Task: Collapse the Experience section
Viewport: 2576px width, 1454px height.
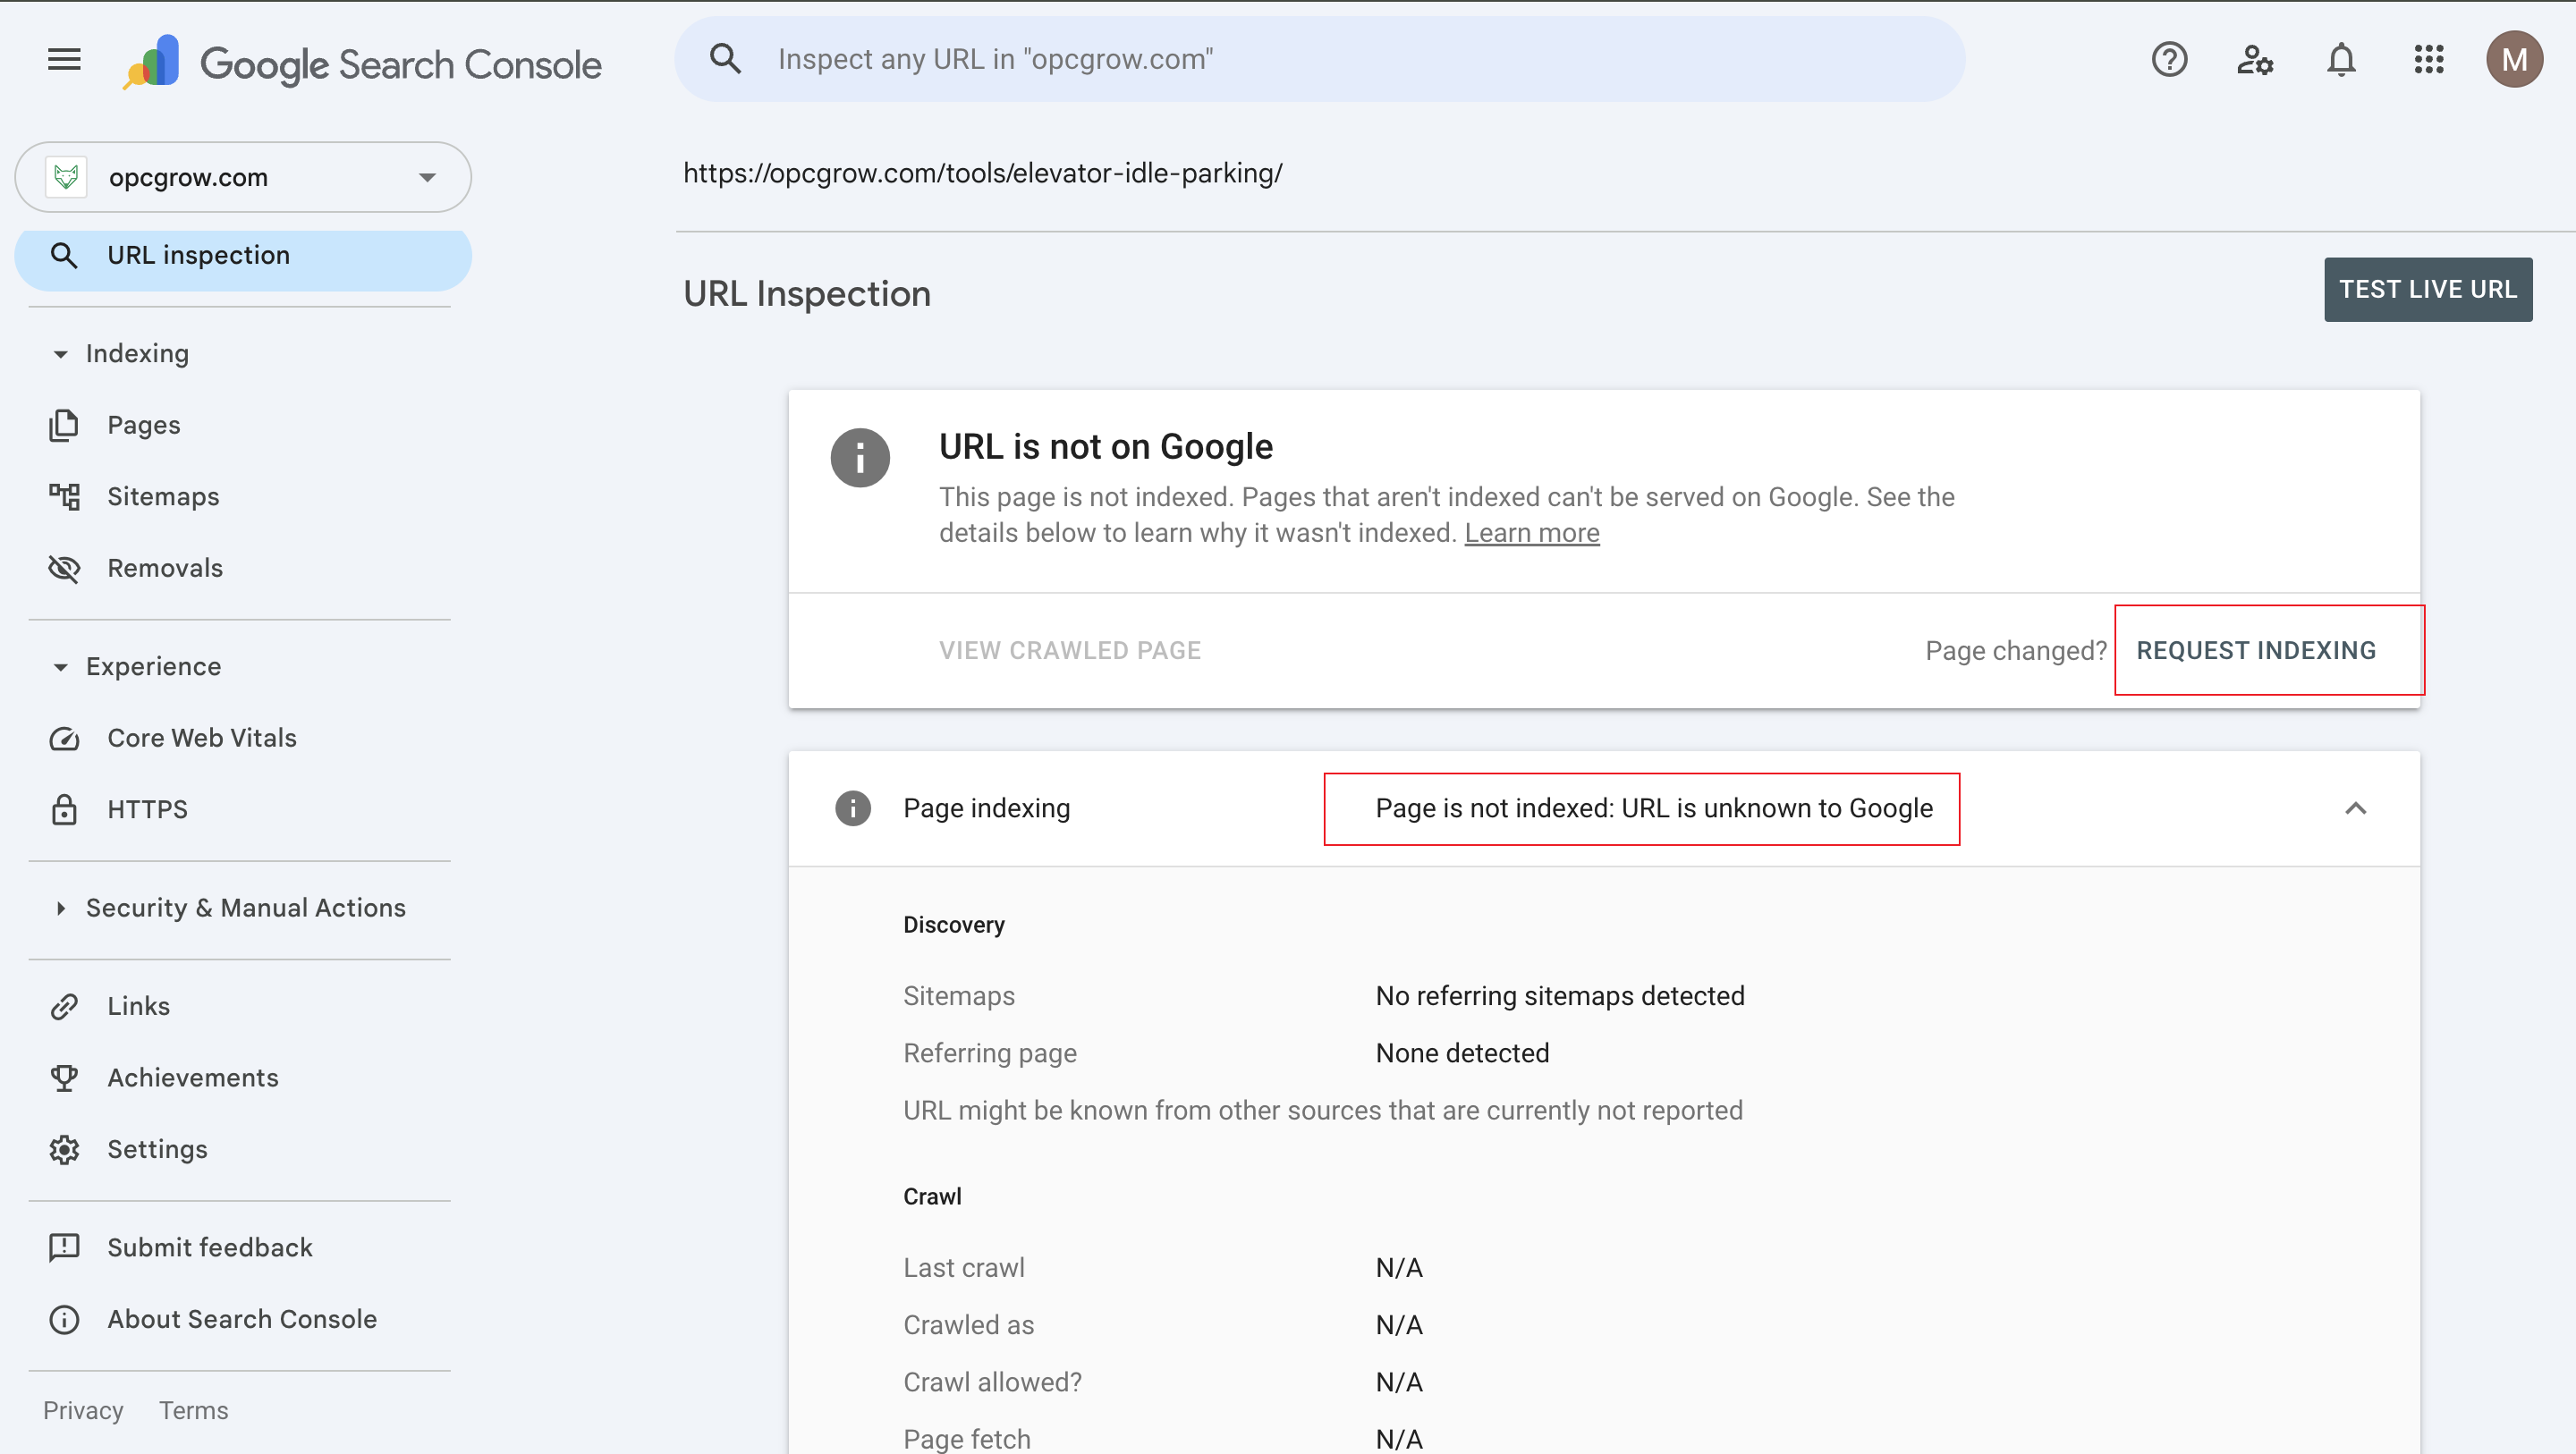Action: [60, 667]
